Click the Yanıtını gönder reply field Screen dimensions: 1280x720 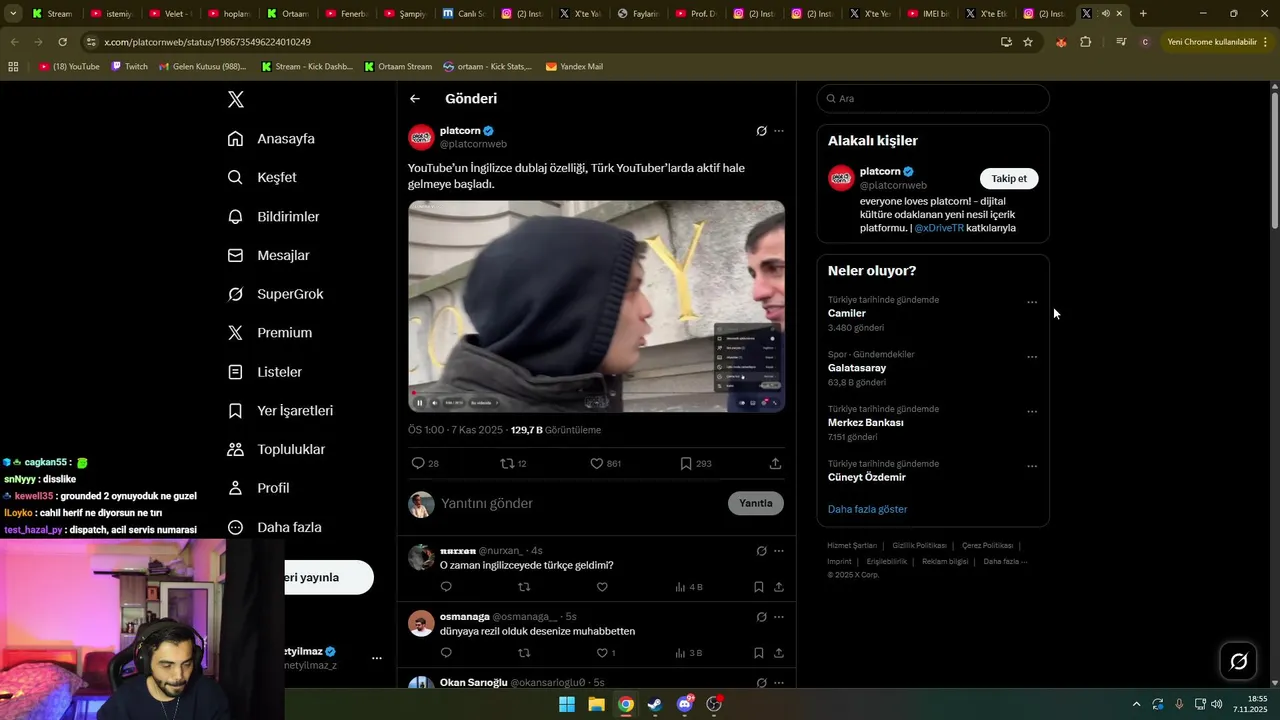pyautogui.click(x=580, y=503)
